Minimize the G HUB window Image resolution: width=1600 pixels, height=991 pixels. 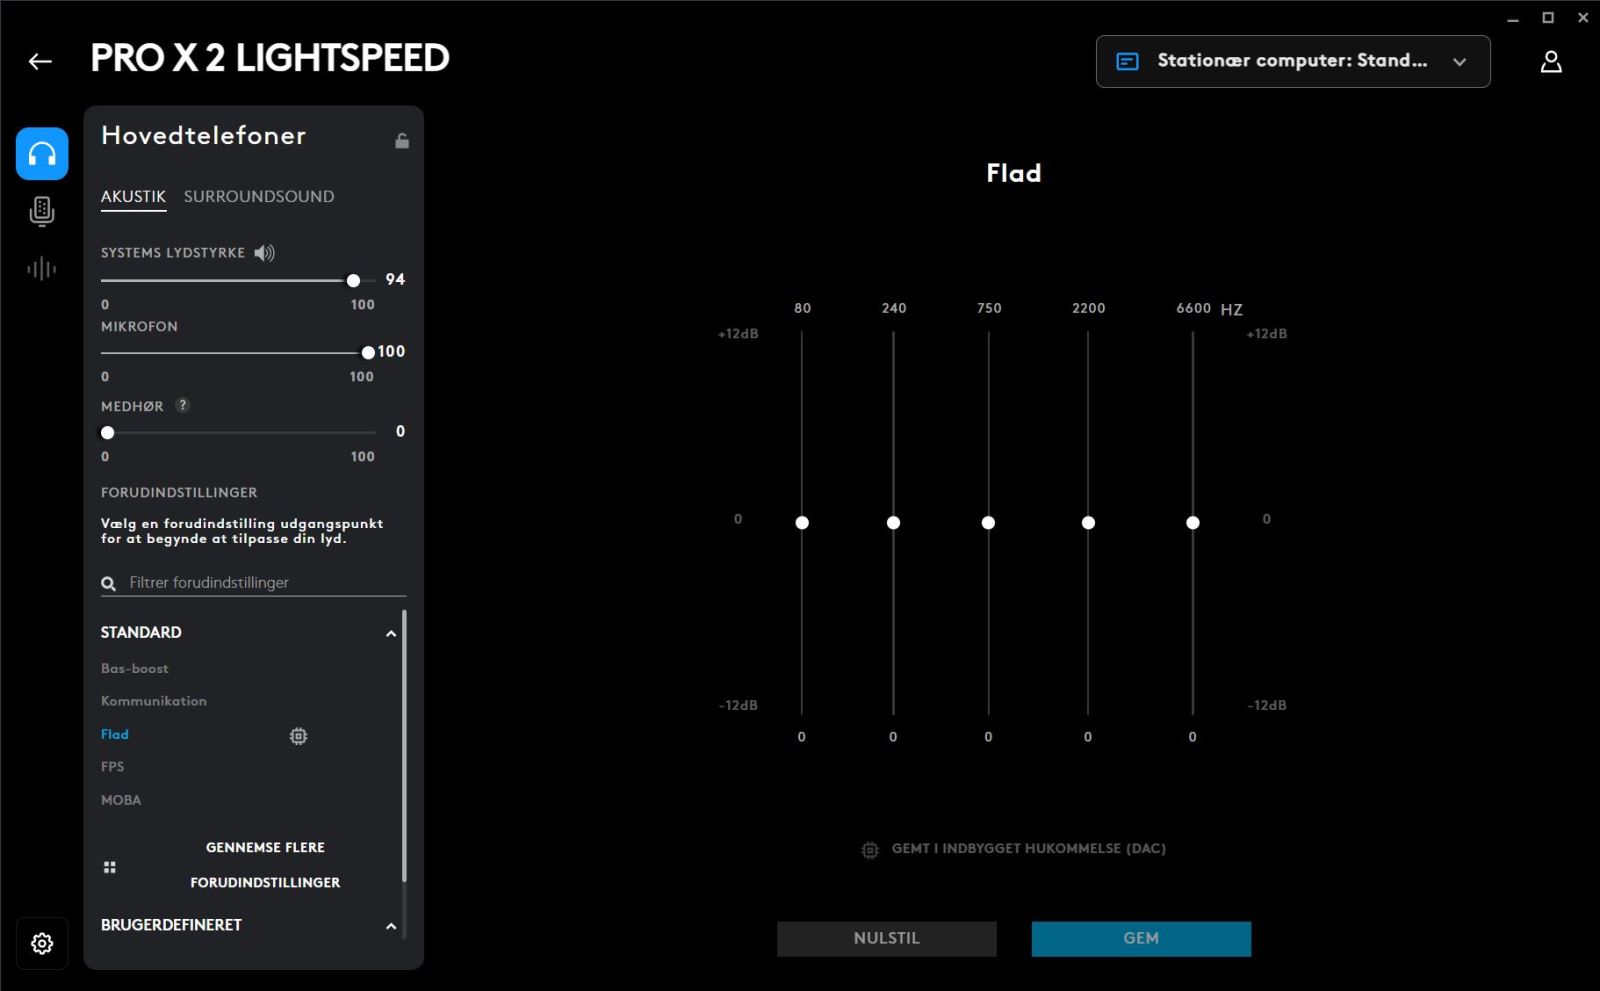(1513, 18)
